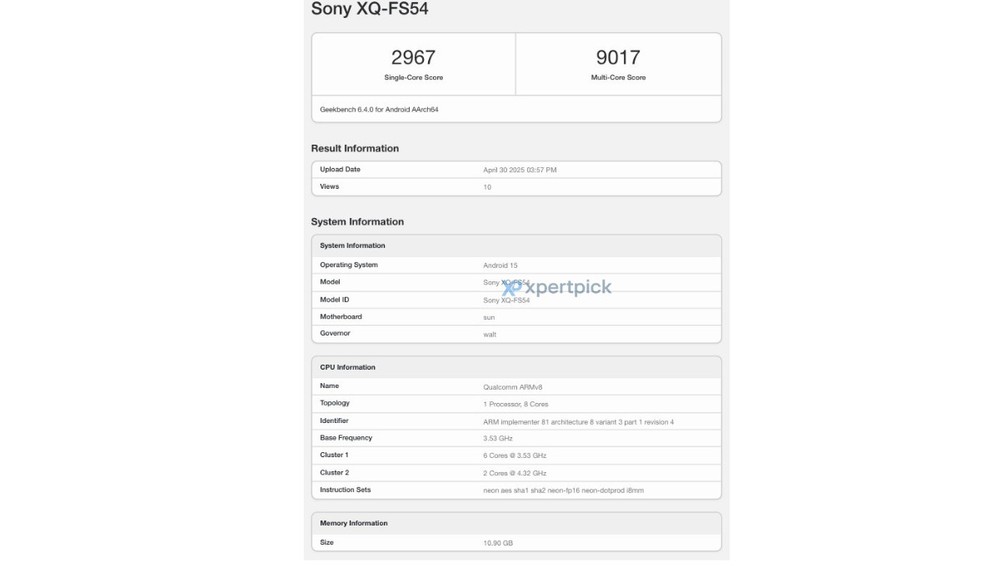Click the Multi-Core Score label
This screenshot has height=567, width=1000.
point(618,77)
